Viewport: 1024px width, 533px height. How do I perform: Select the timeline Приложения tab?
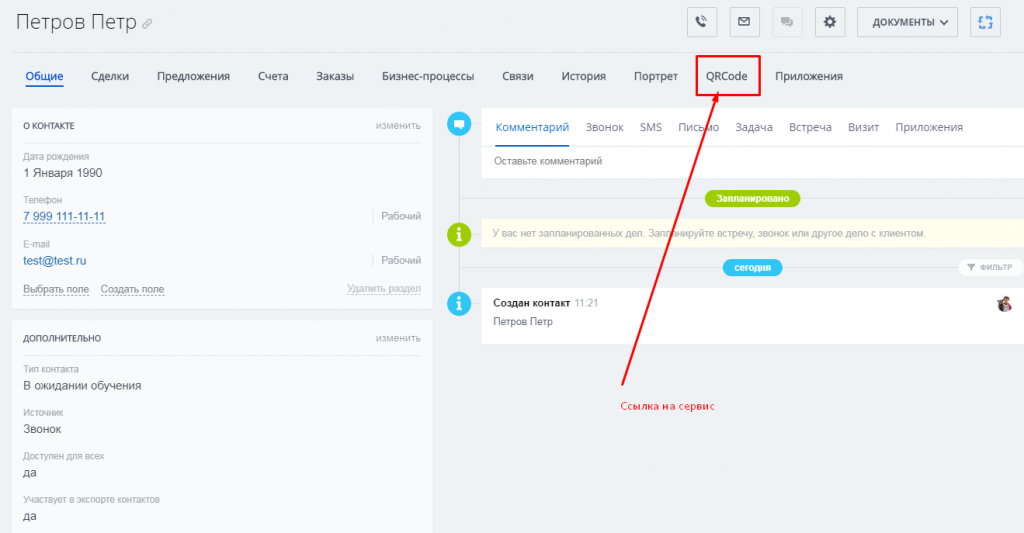click(929, 127)
